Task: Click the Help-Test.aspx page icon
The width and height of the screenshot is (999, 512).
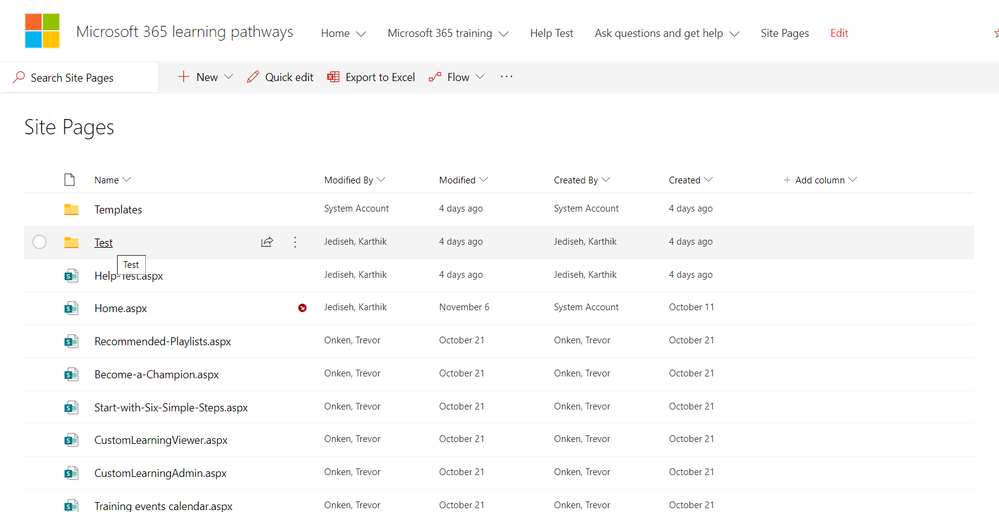Action: tap(71, 276)
